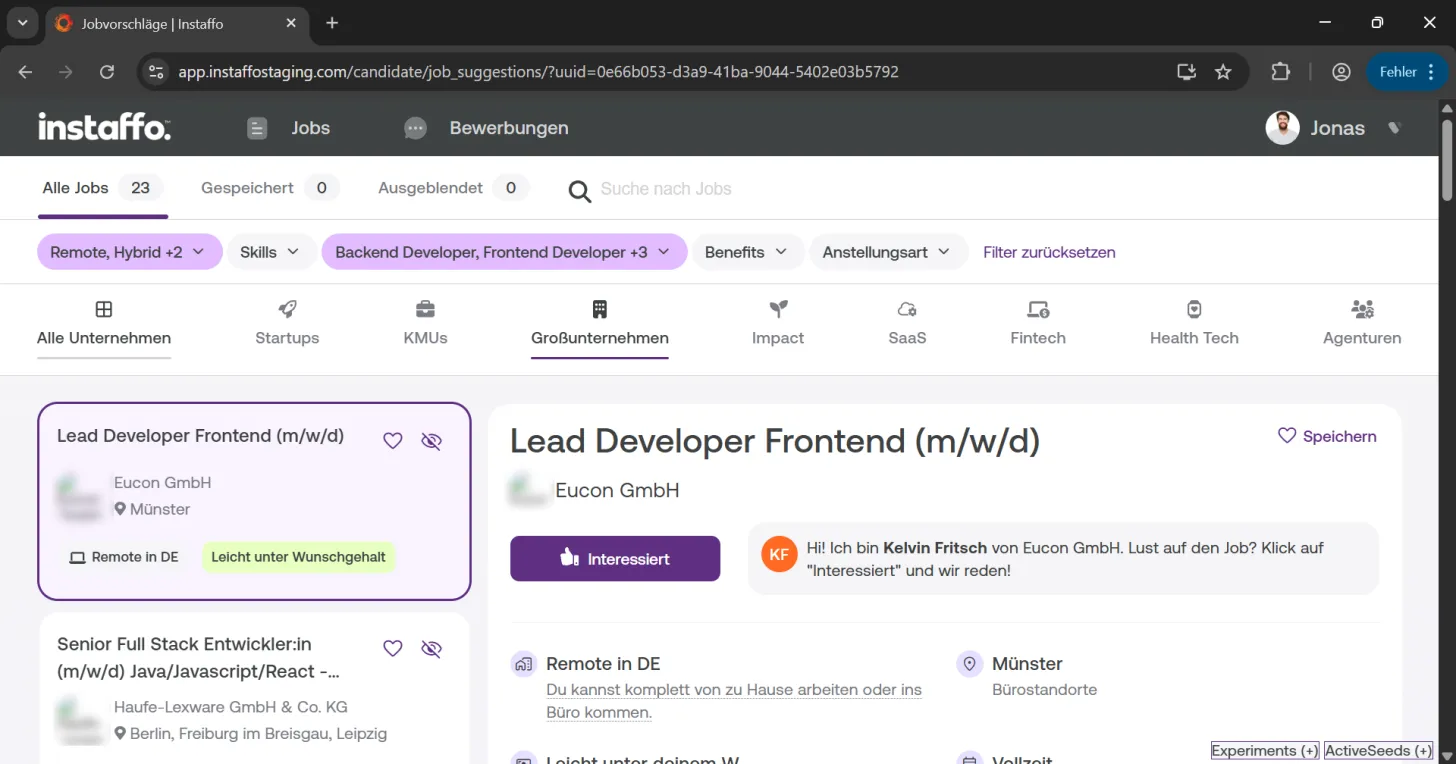
Task: Expand the Skills filter dropdown
Action: click(271, 252)
